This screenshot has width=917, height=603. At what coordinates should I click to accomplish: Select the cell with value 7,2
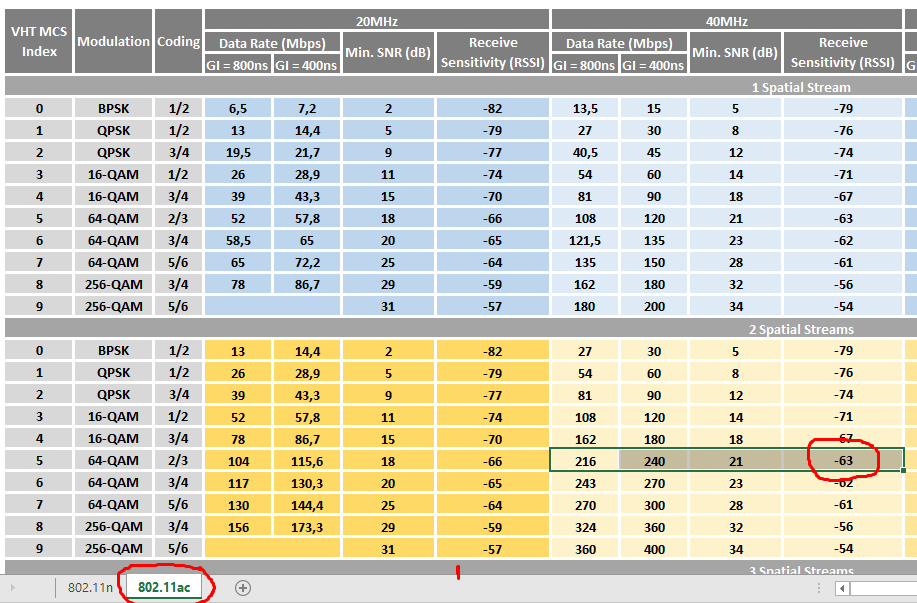[x=306, y=108]
